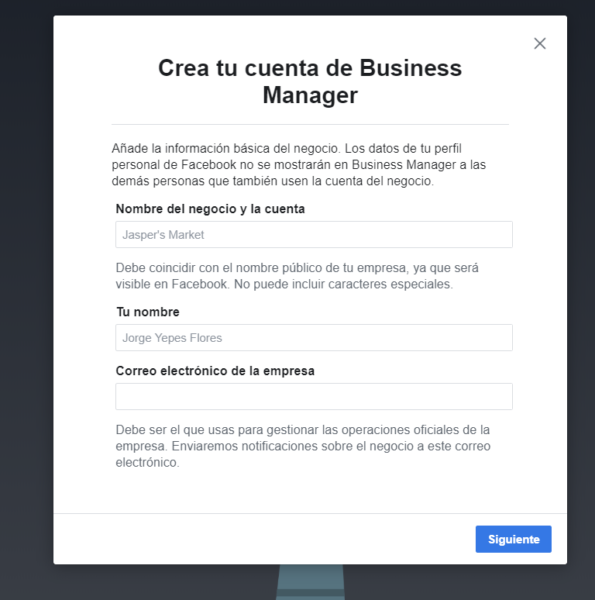595x600 pixels.
Task: Click the divider line under the heading
Action: (310, 124)
